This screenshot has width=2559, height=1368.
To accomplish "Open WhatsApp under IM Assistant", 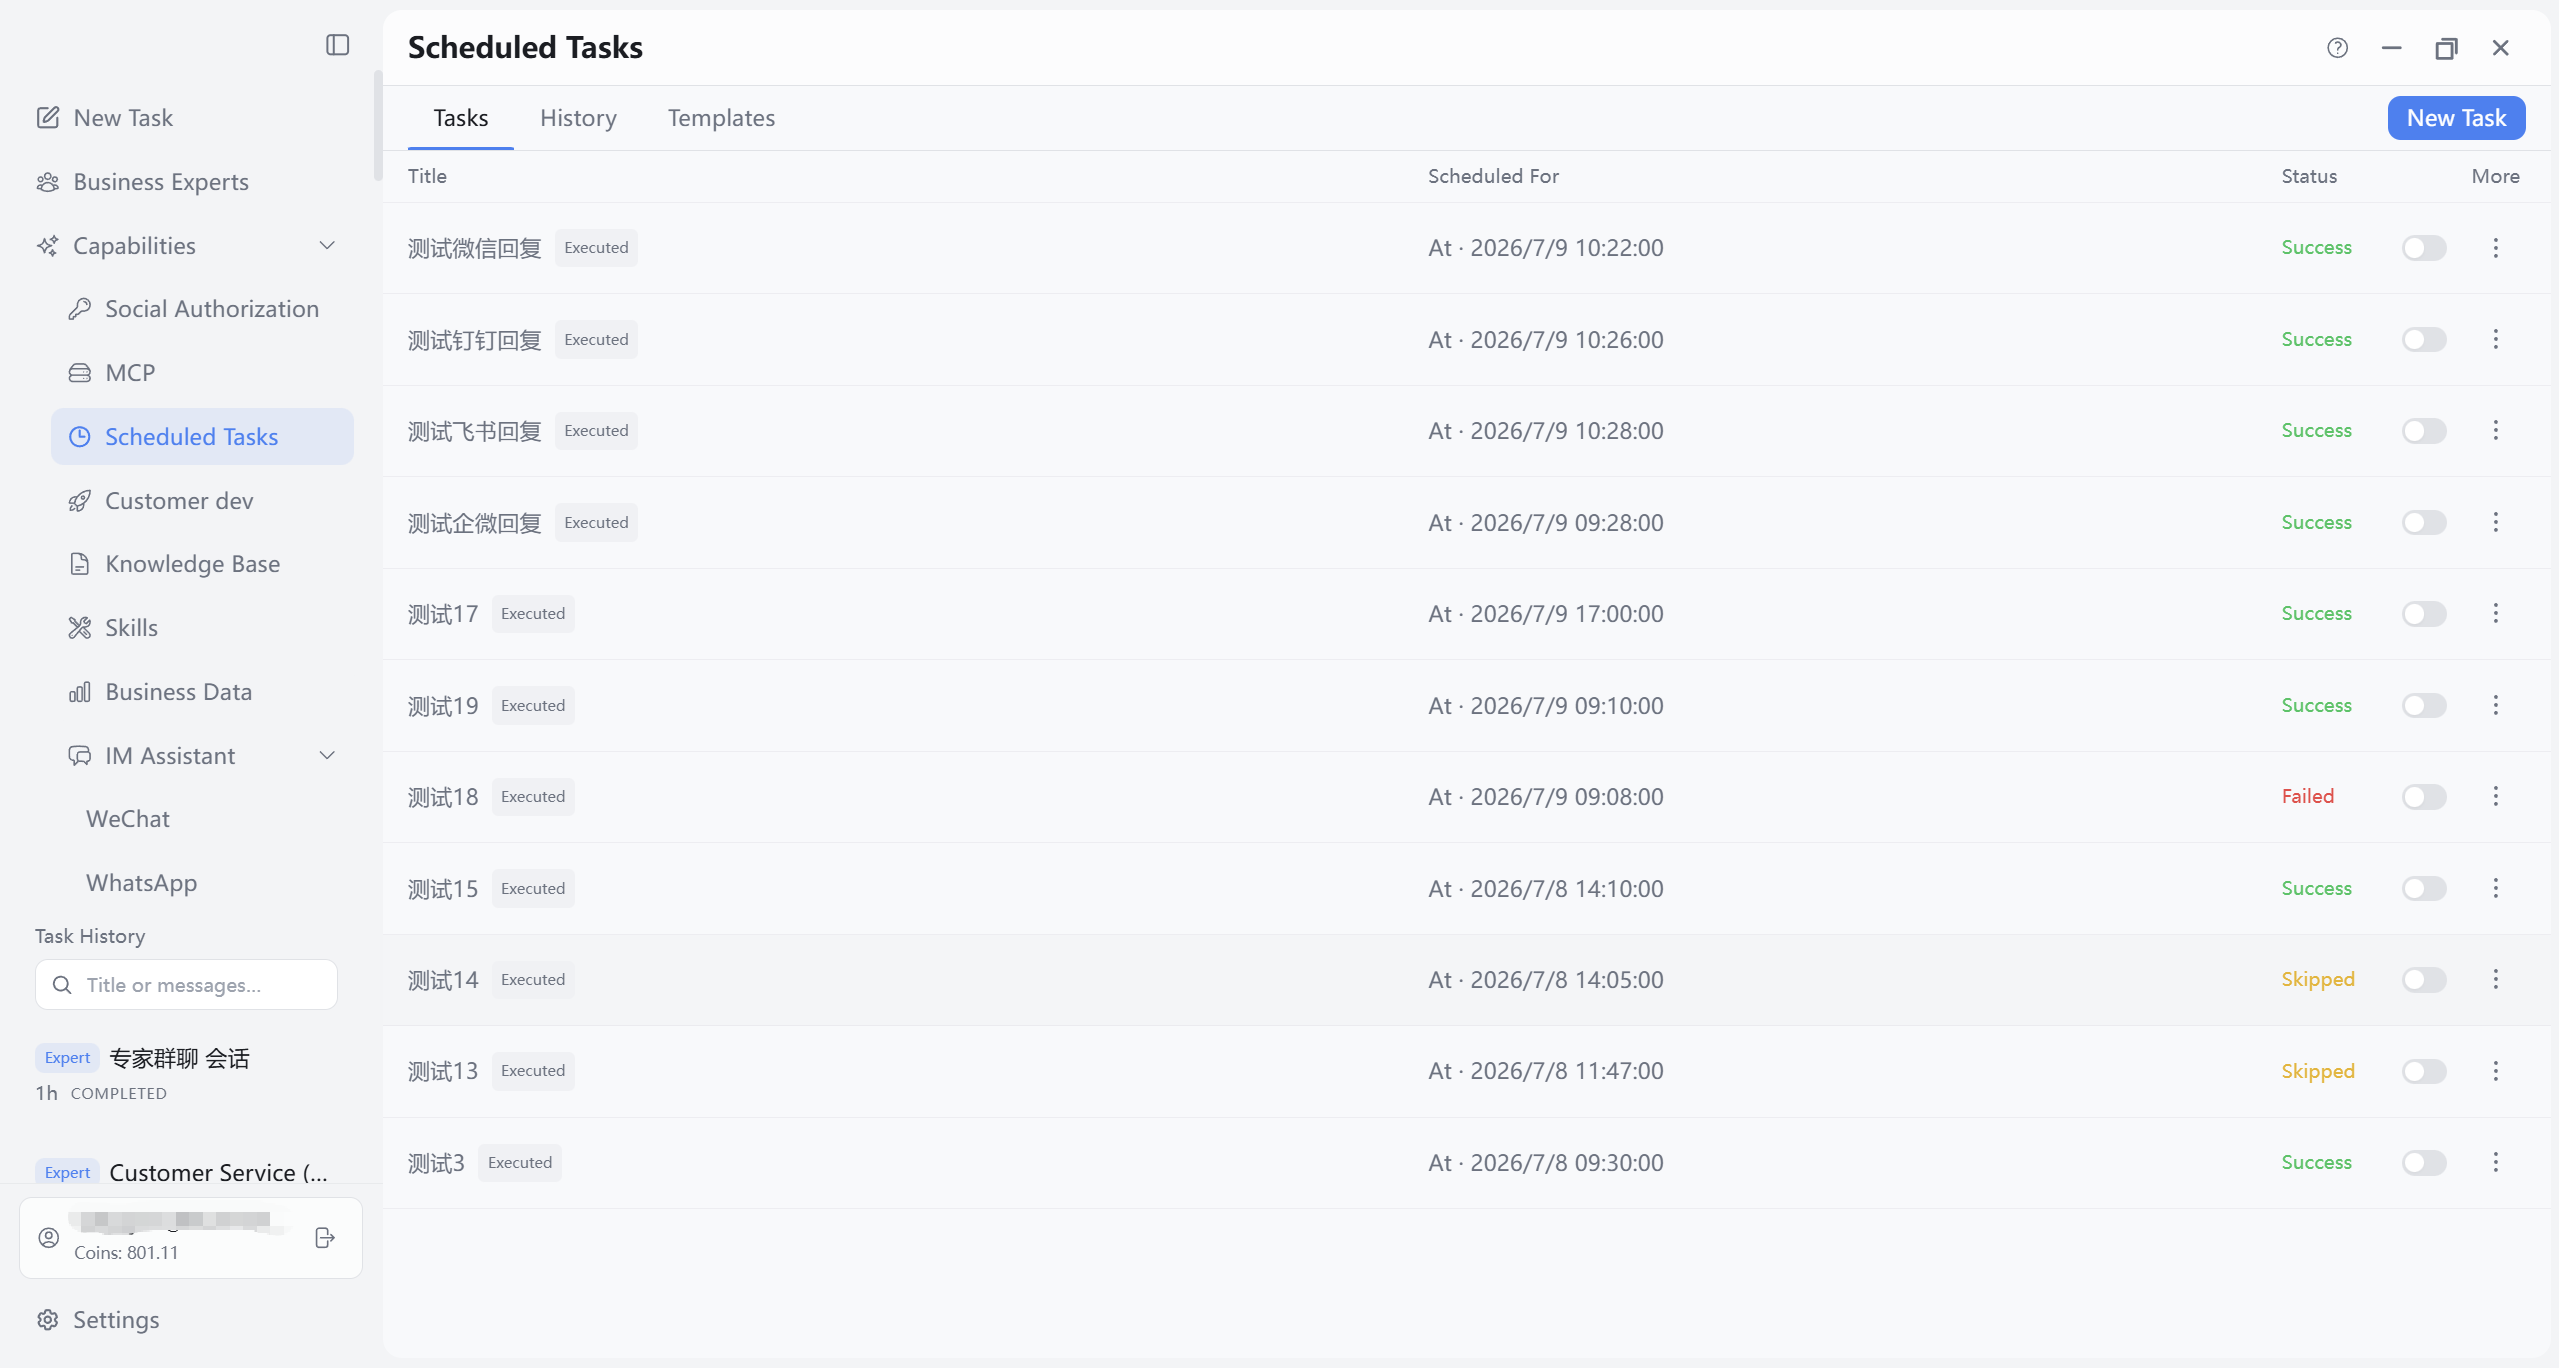I will click(x=142, y=883).
